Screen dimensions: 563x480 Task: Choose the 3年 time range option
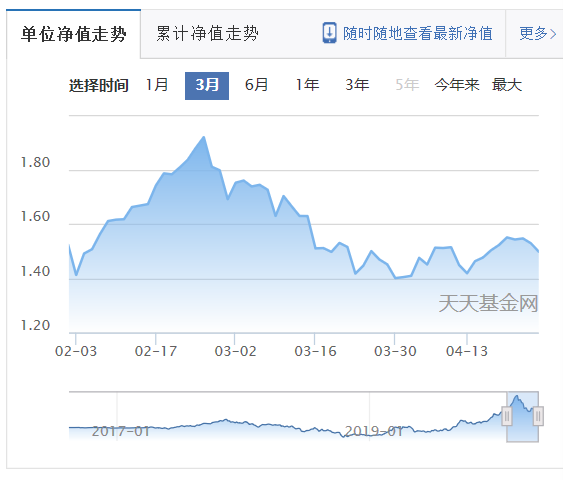click(357, 85)
